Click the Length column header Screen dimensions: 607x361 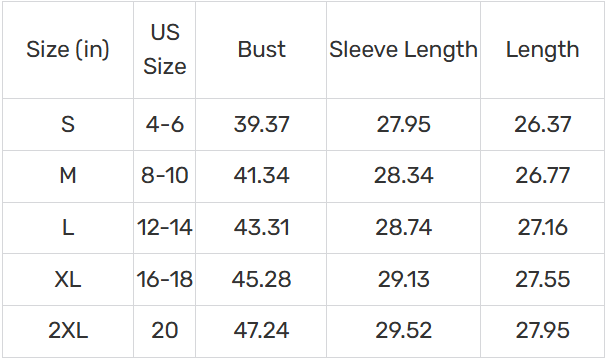(542, 50)
